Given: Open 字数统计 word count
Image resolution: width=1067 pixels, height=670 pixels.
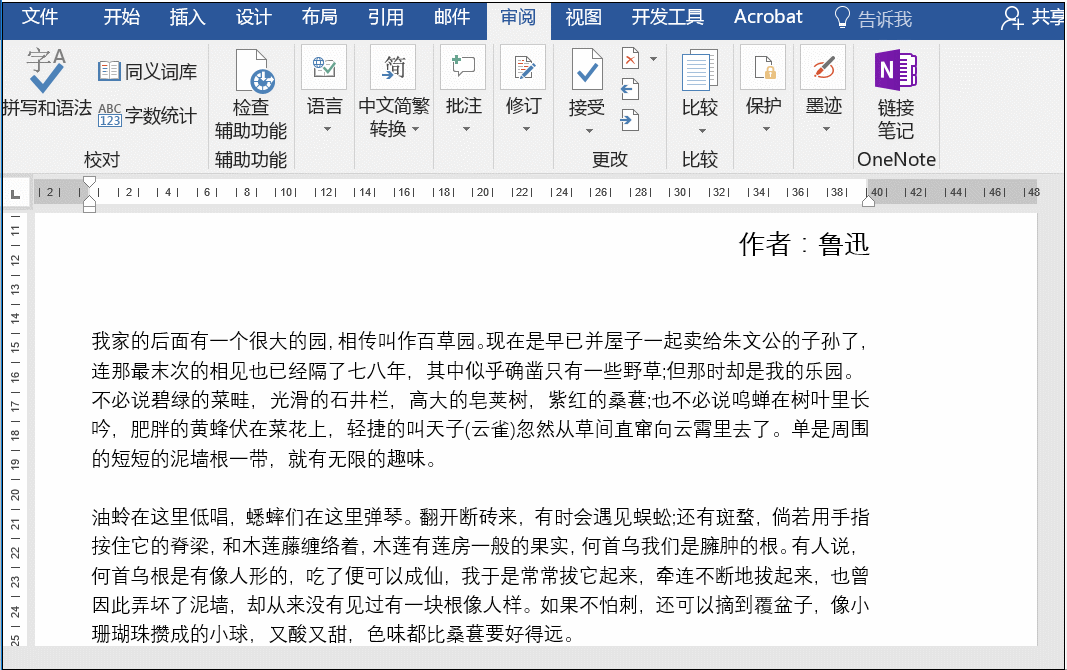Looking at the screenshot, I should [147, 115].
